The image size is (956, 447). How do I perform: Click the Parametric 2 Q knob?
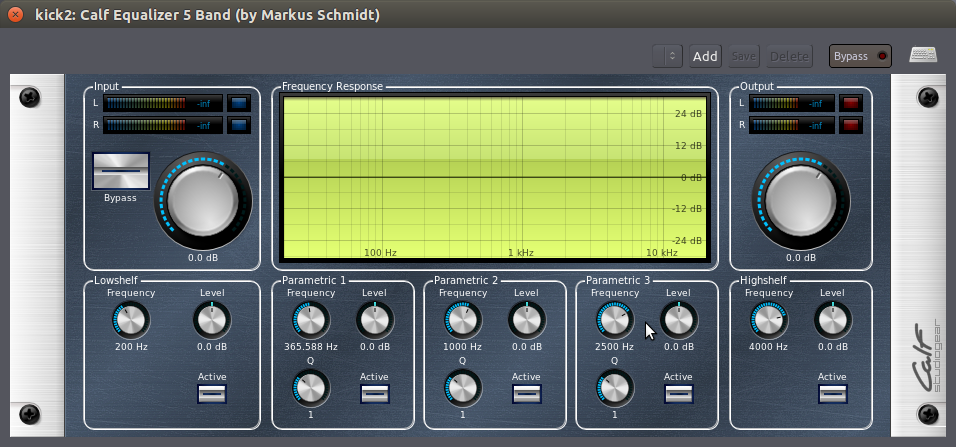click(463, 388)
